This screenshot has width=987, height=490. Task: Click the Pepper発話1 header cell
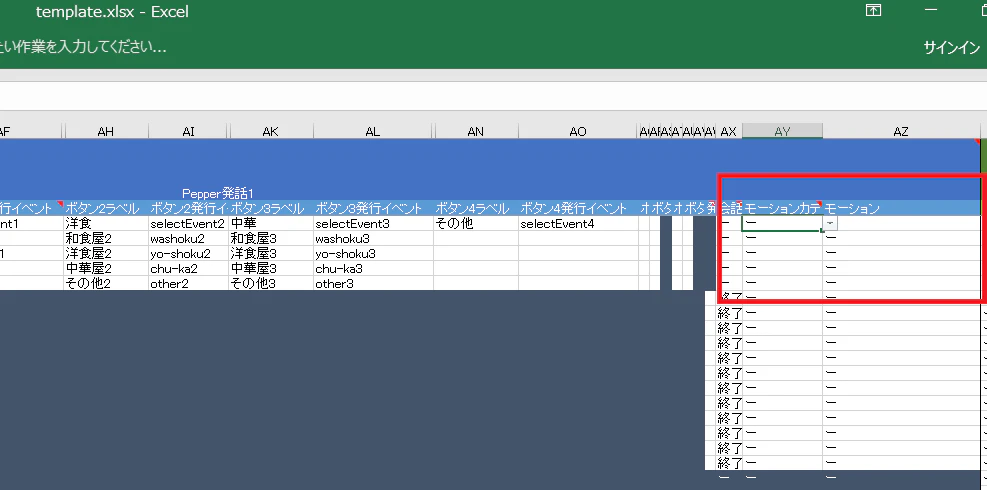218,193
